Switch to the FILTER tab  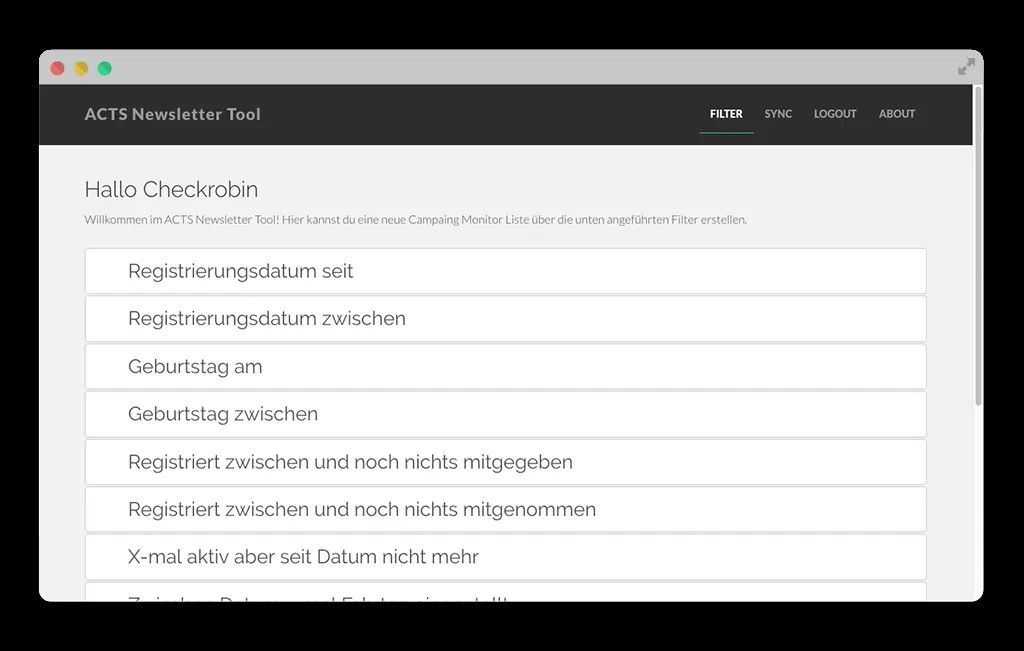[726, 113]
